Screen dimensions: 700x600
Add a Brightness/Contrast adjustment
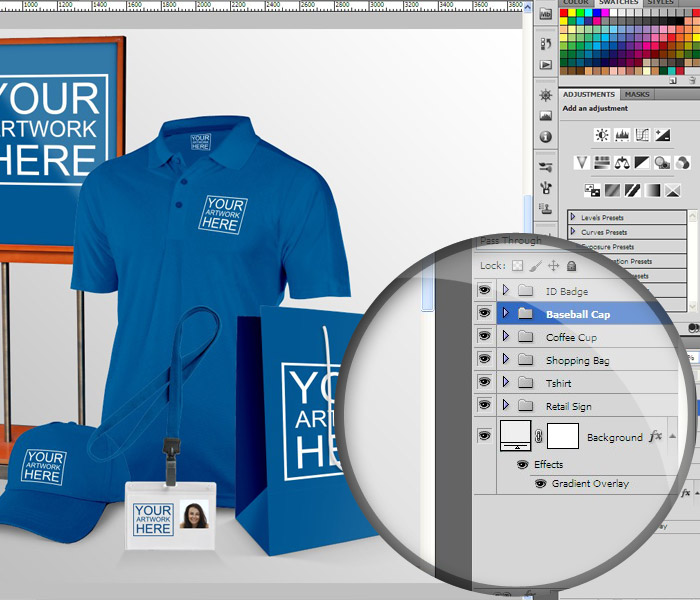pos(602,135)
